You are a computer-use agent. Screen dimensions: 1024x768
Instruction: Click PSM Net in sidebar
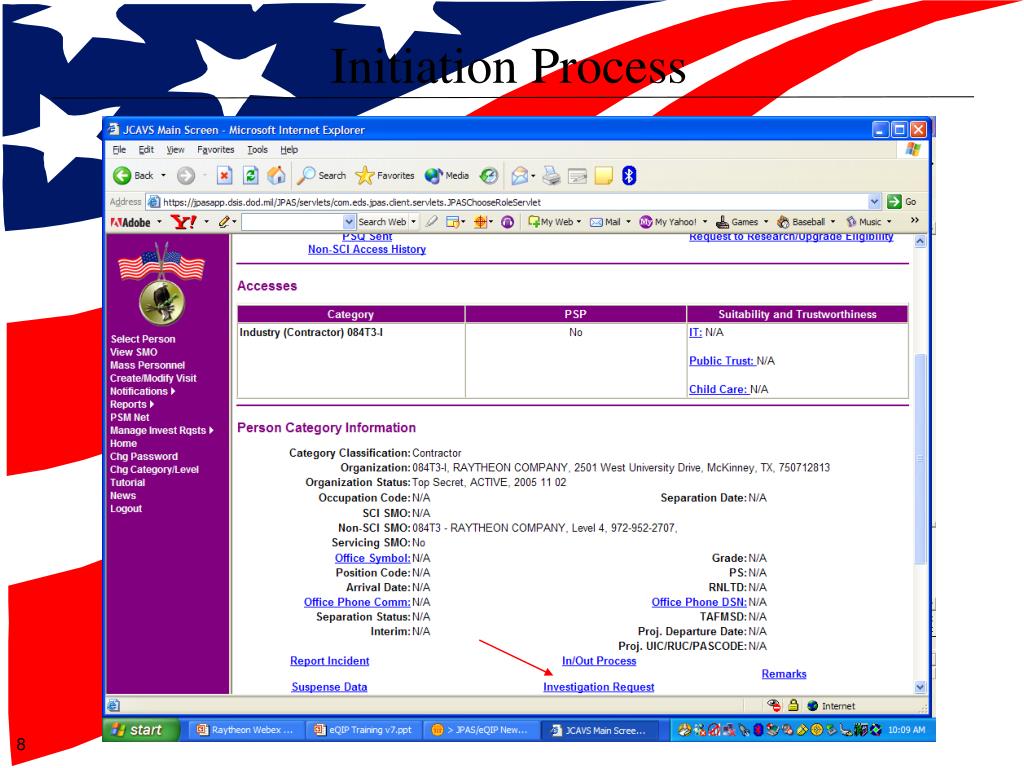click(129, 417)
